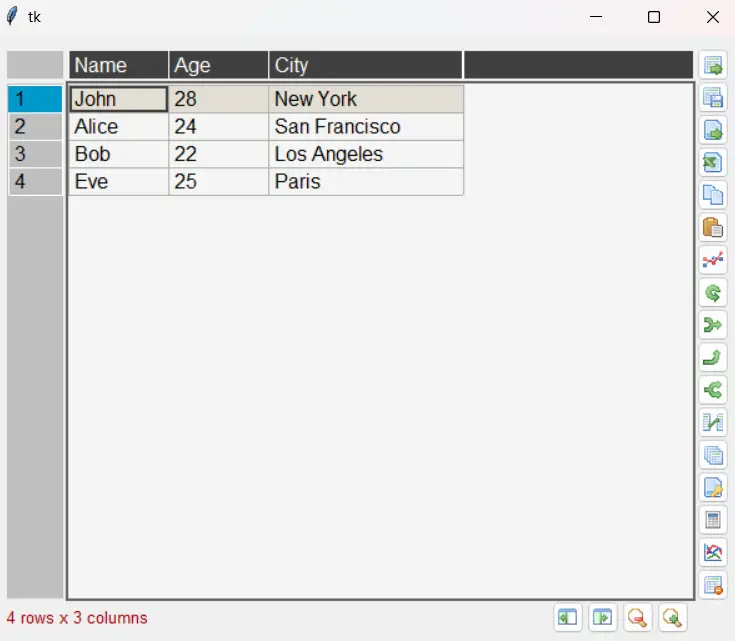This screenshot has width=735, height=641.
Task: Click the cell containing Bob
Action: (x=119, y=154)
